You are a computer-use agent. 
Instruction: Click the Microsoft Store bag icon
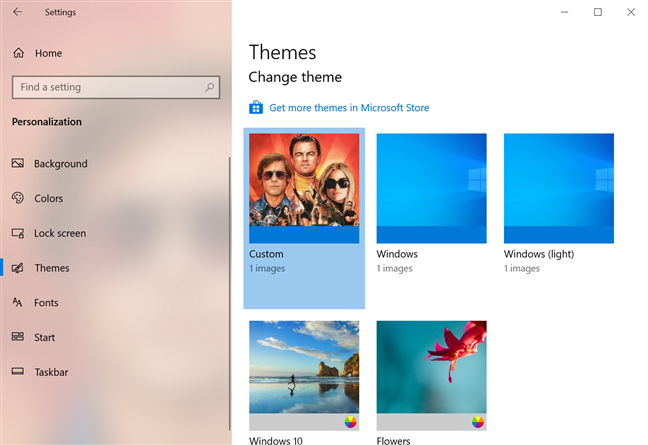click(256, 107)
